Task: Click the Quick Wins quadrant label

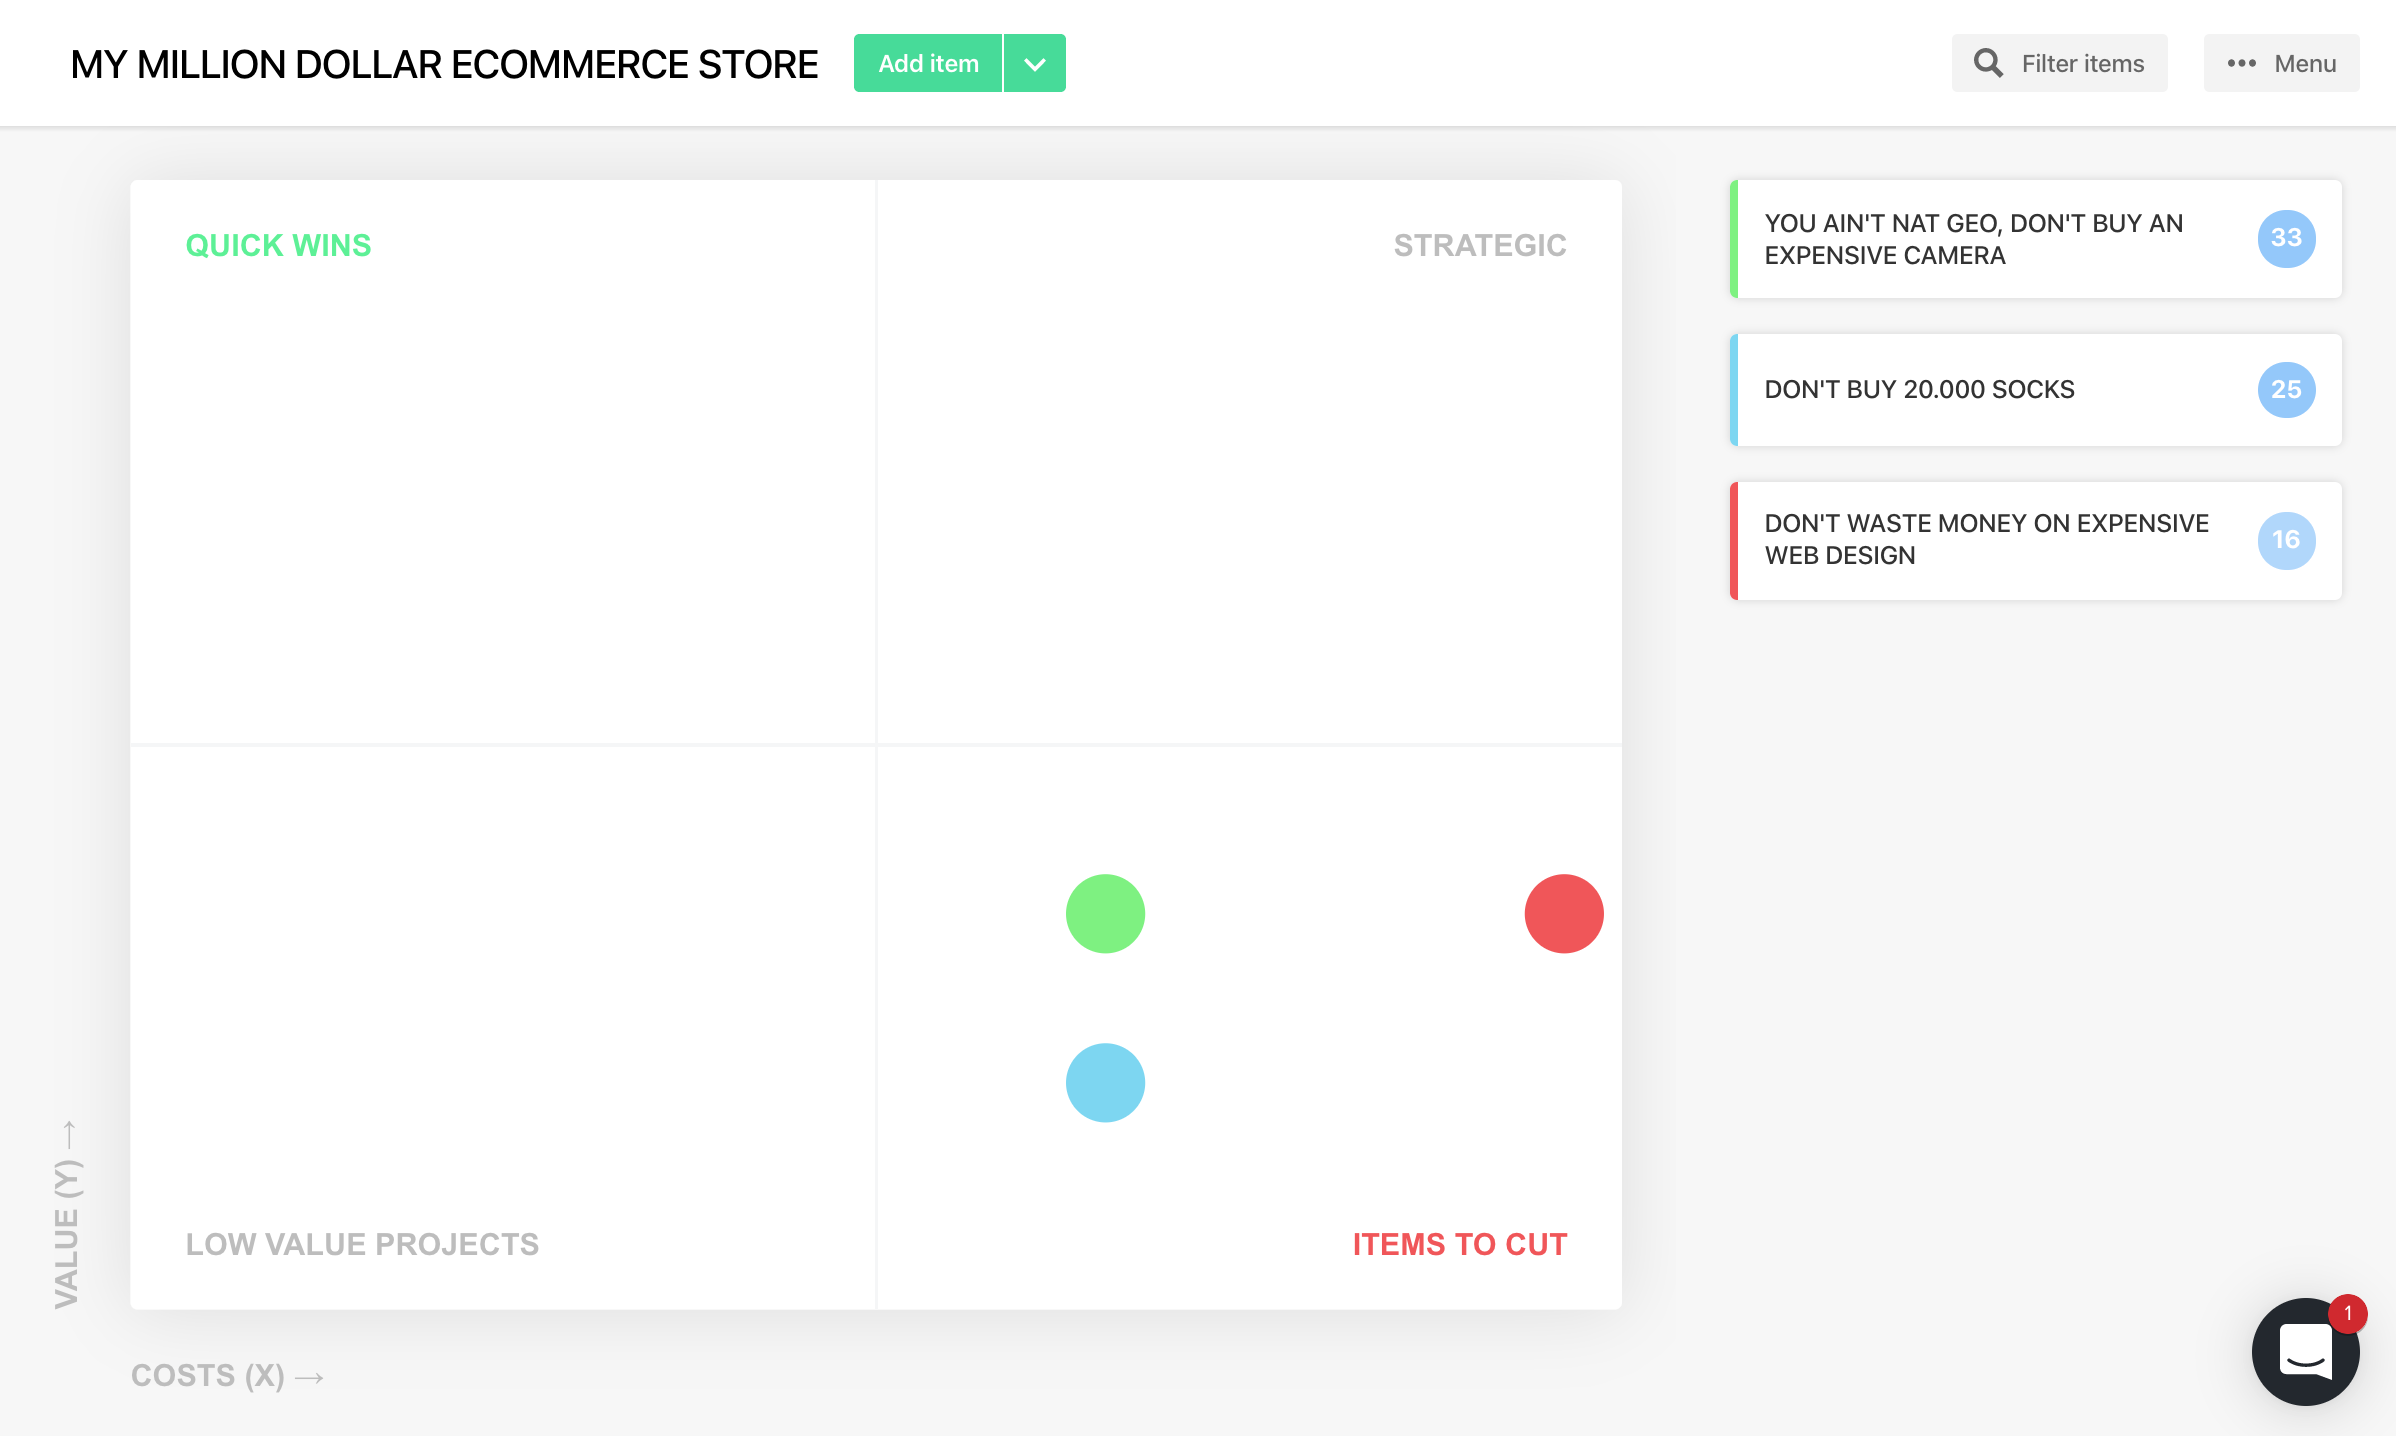Action: point(278,245)
